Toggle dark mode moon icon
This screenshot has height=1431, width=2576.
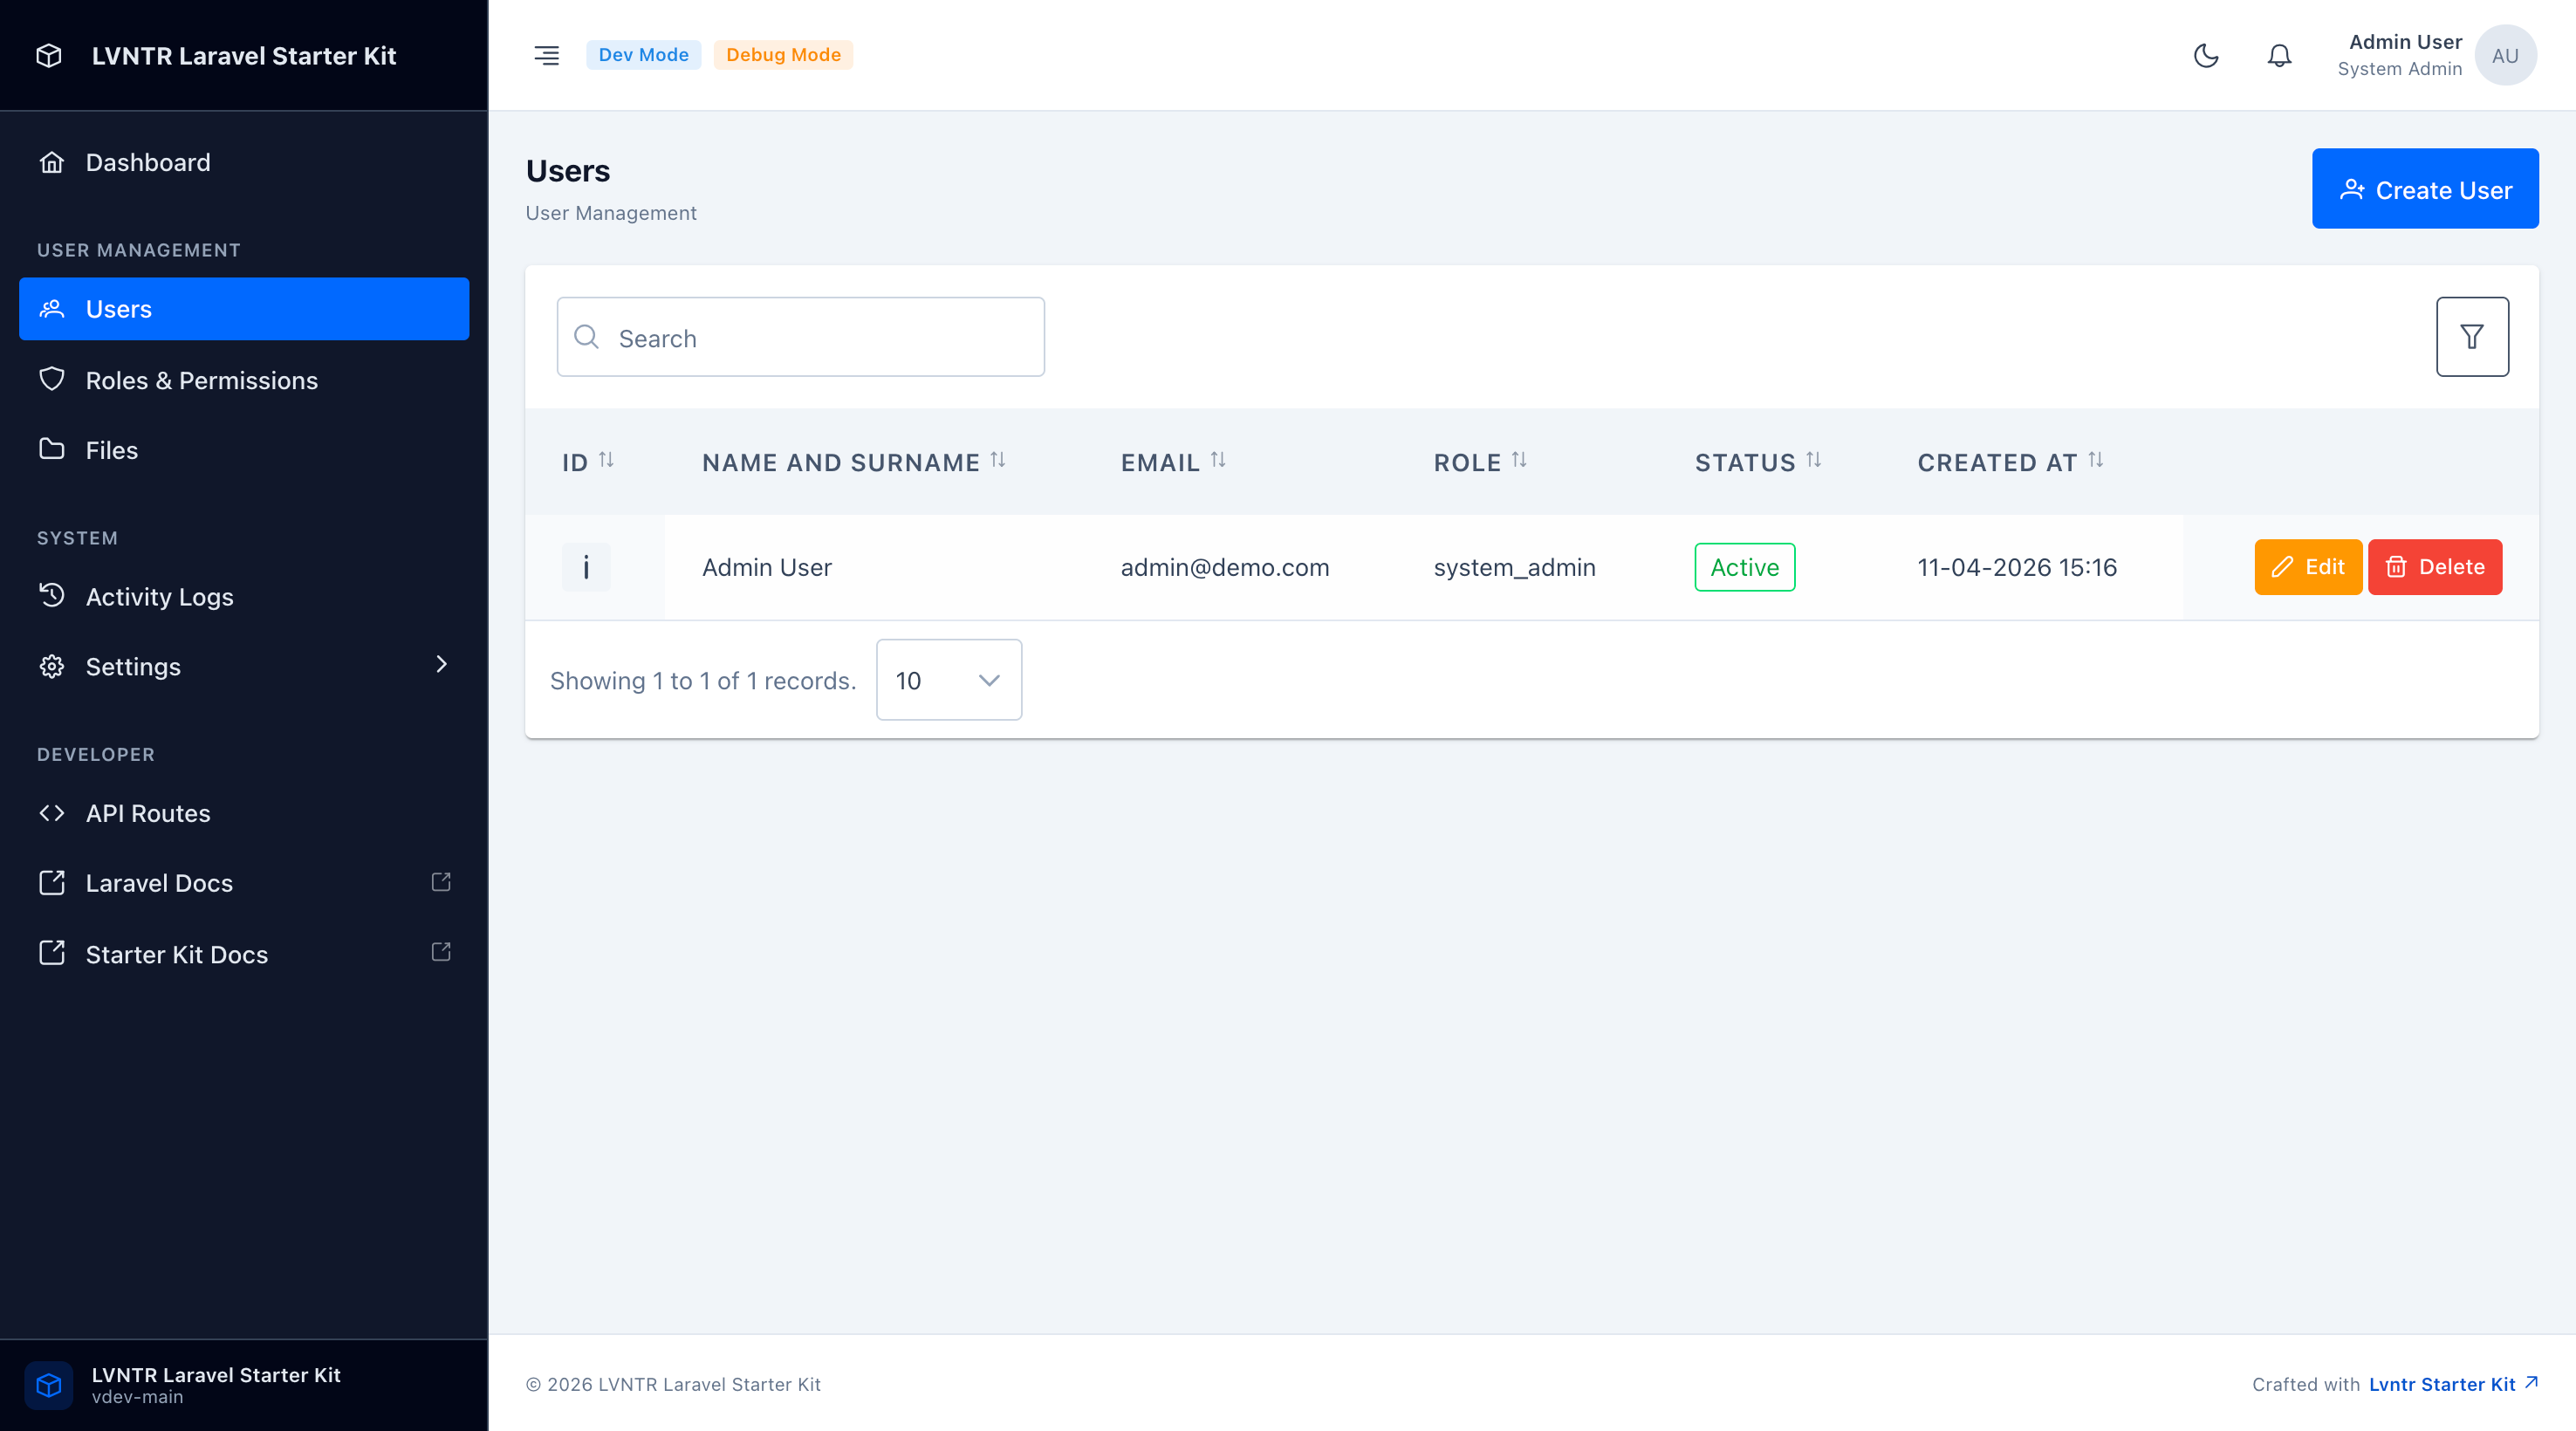[2205, 56]
